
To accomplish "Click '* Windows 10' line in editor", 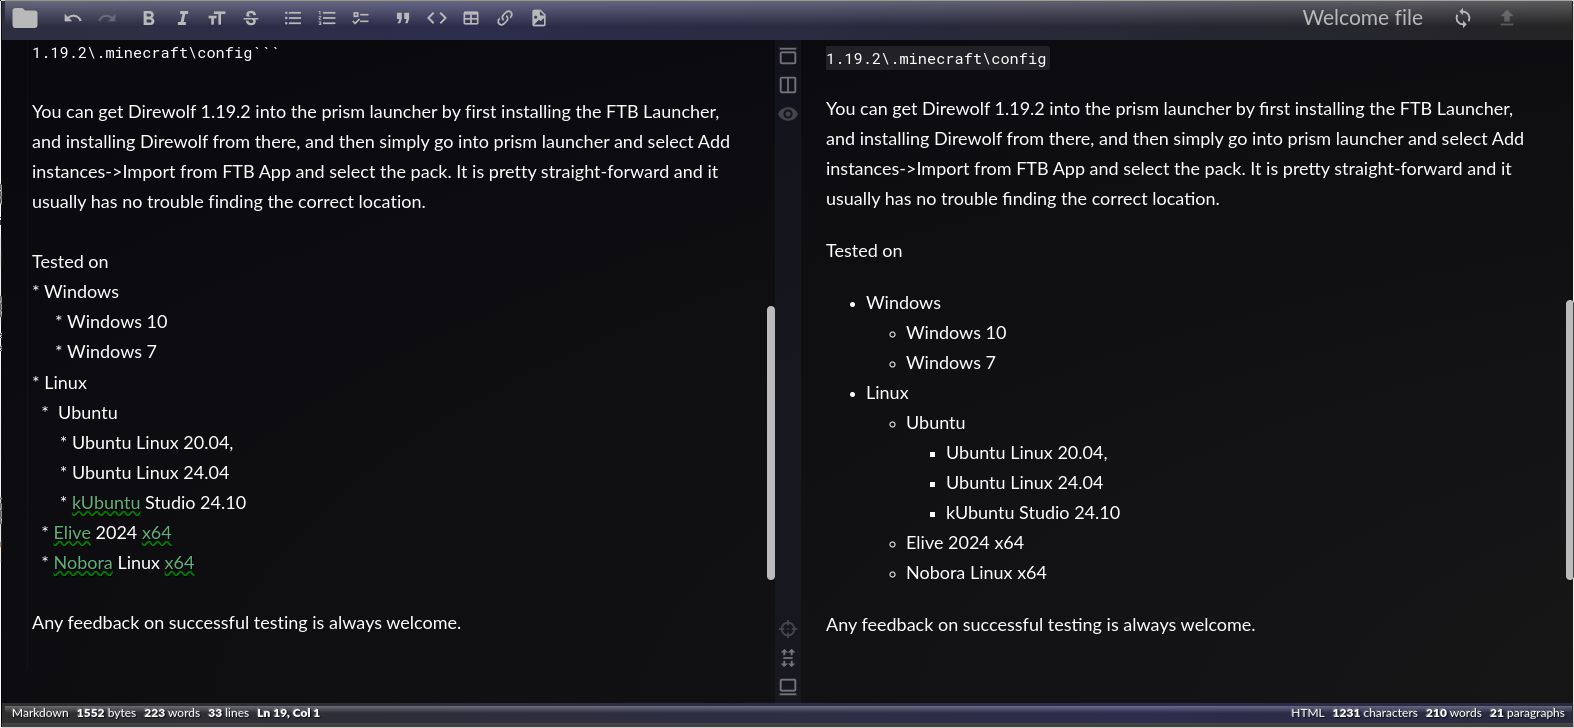I will [111, 322].
